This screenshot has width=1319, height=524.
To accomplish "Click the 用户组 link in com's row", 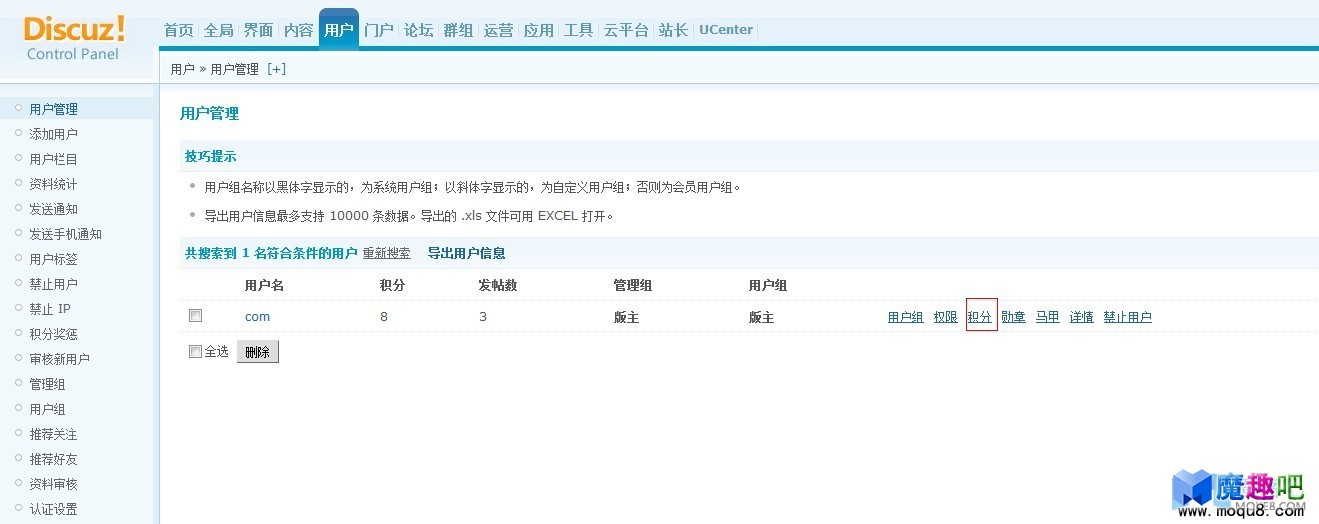I will tap(905, 317).
